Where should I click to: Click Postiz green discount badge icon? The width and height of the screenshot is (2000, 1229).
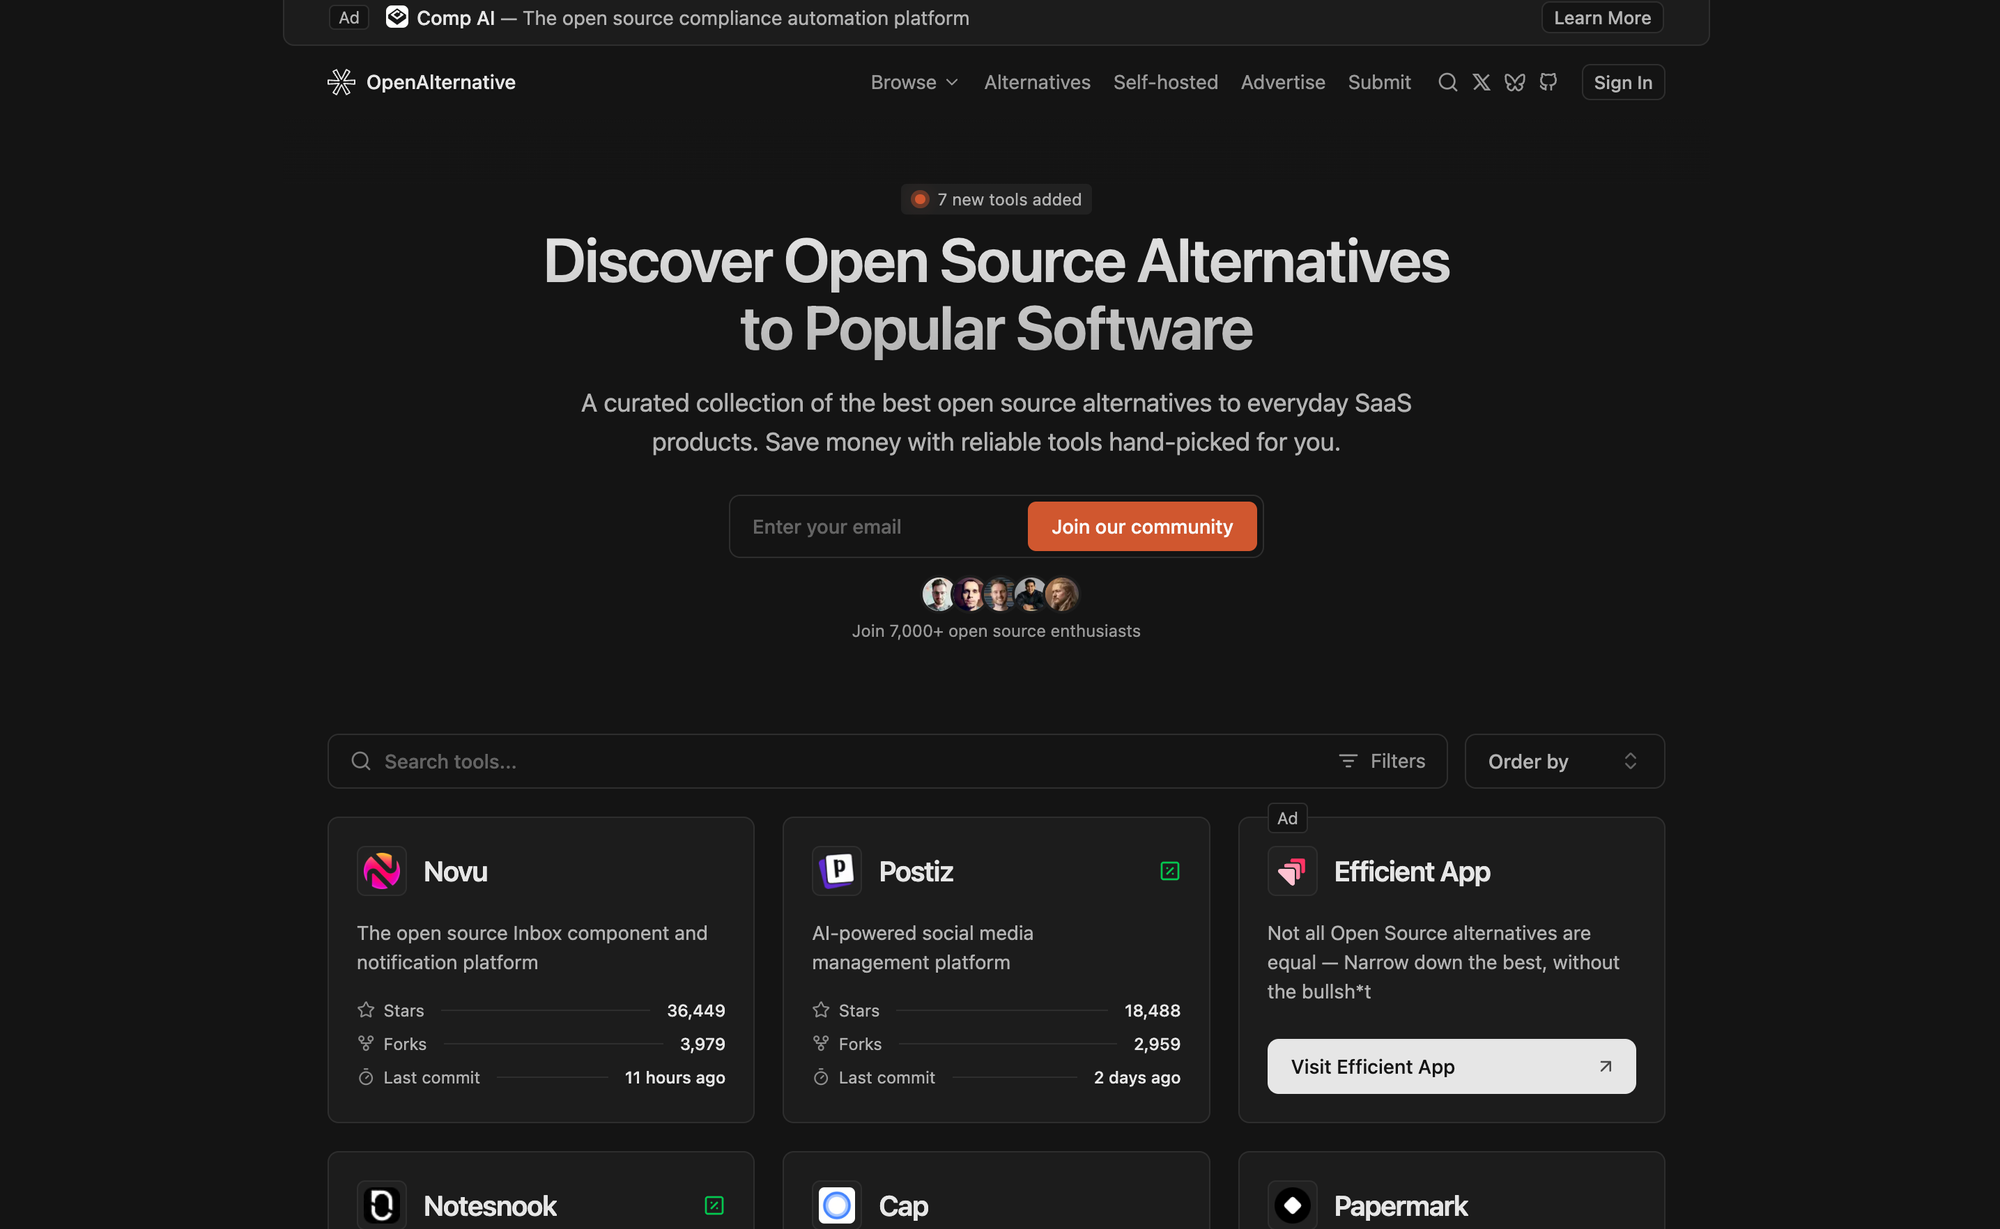pyautogui.click(x=1170, y=871)
